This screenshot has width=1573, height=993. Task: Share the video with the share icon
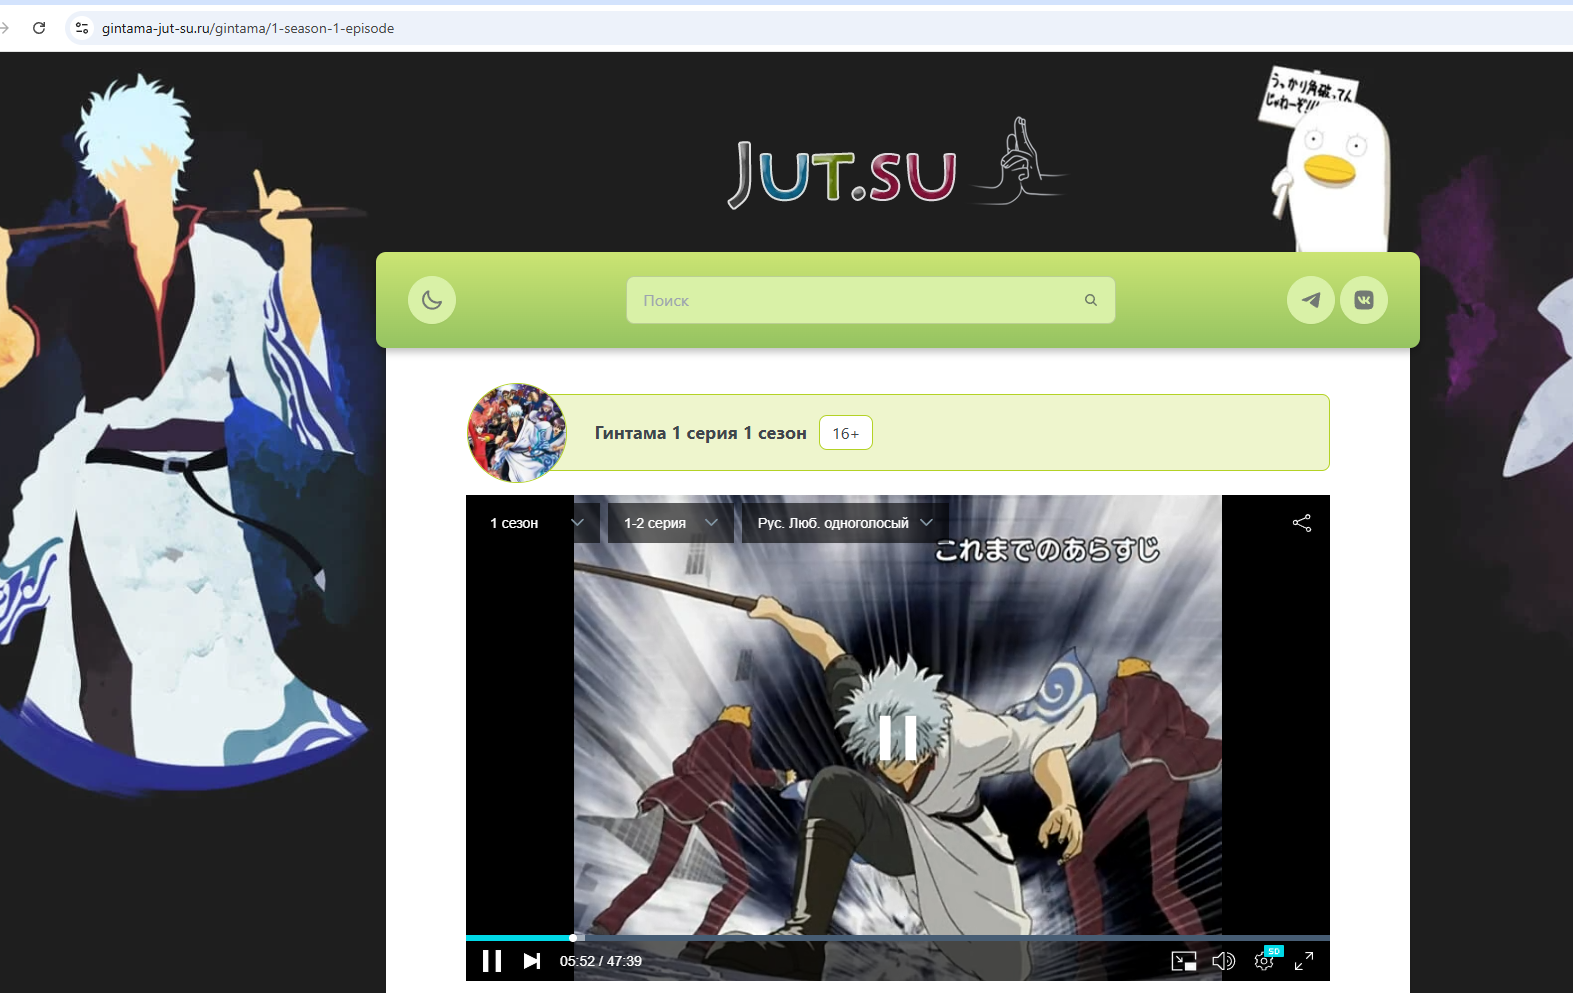[1302, 523]
